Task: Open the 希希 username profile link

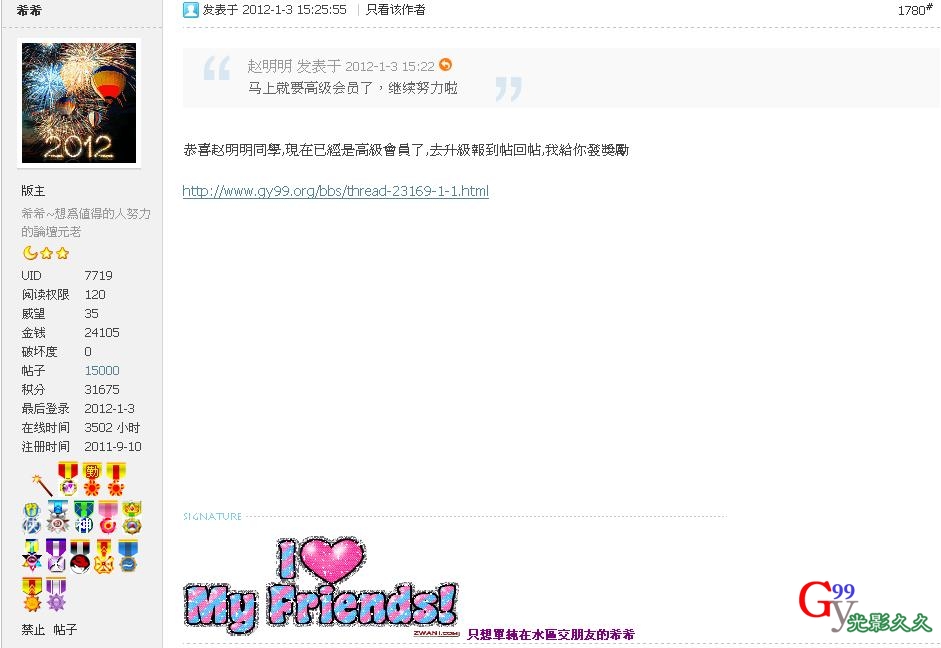Action: pyautogui.click(x=29, y=10)
